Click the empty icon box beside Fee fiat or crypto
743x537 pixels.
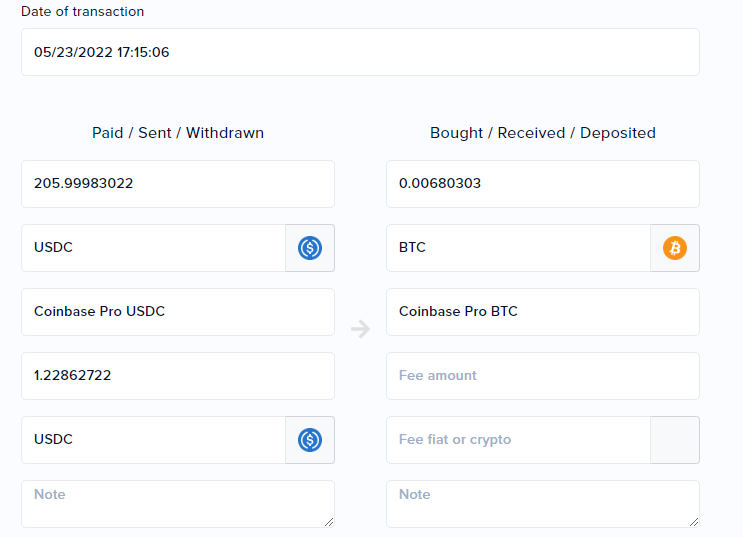(x=675, y=440)
